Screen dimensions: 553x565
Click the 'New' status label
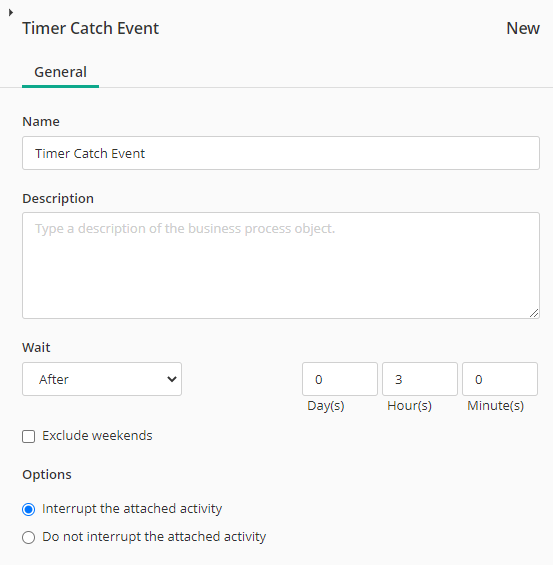tap(523, 28)
